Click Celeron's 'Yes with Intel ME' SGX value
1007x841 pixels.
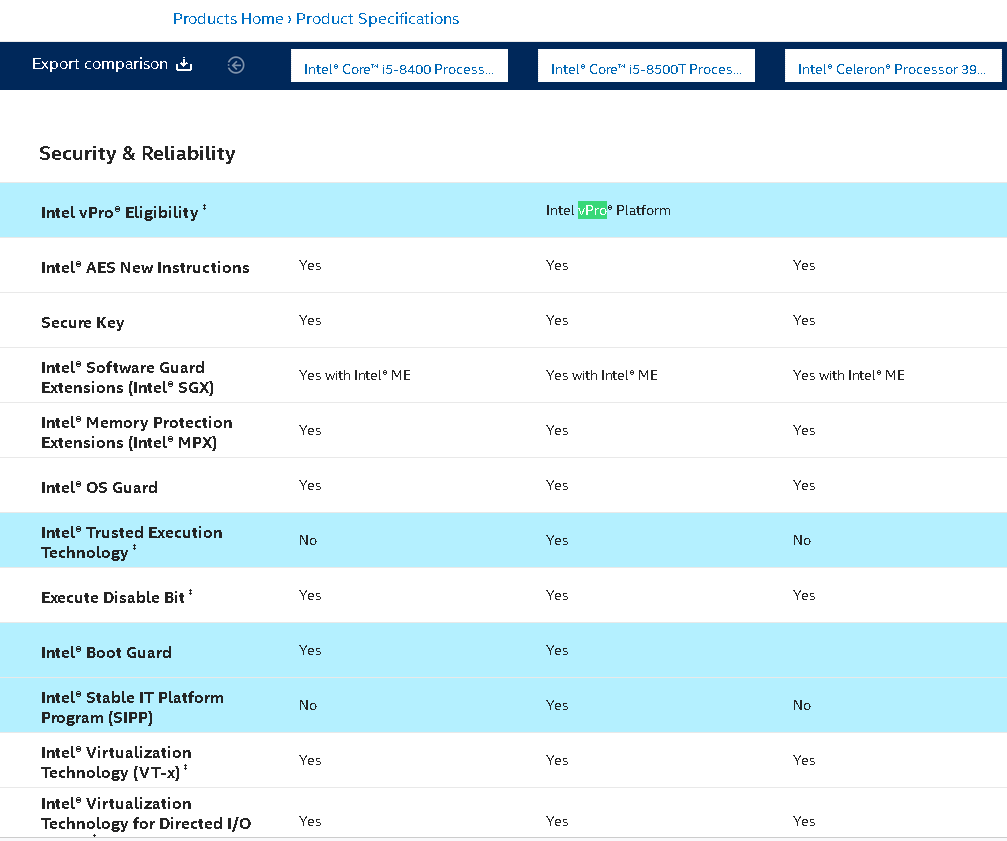848,375
